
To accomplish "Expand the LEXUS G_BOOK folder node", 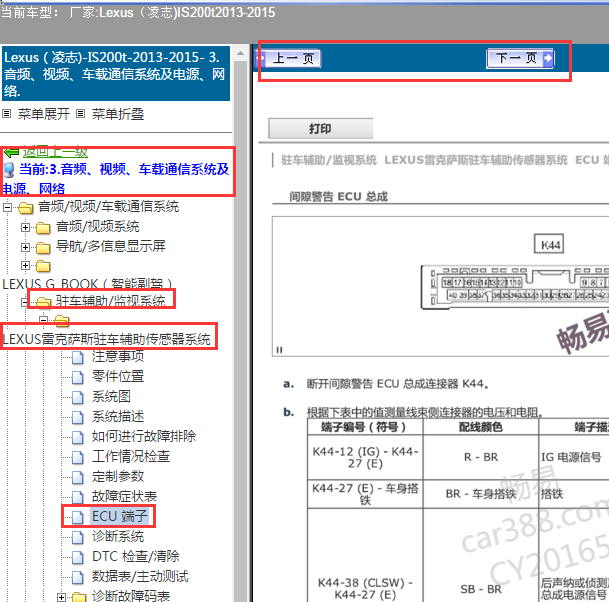I will click(25, 266).
